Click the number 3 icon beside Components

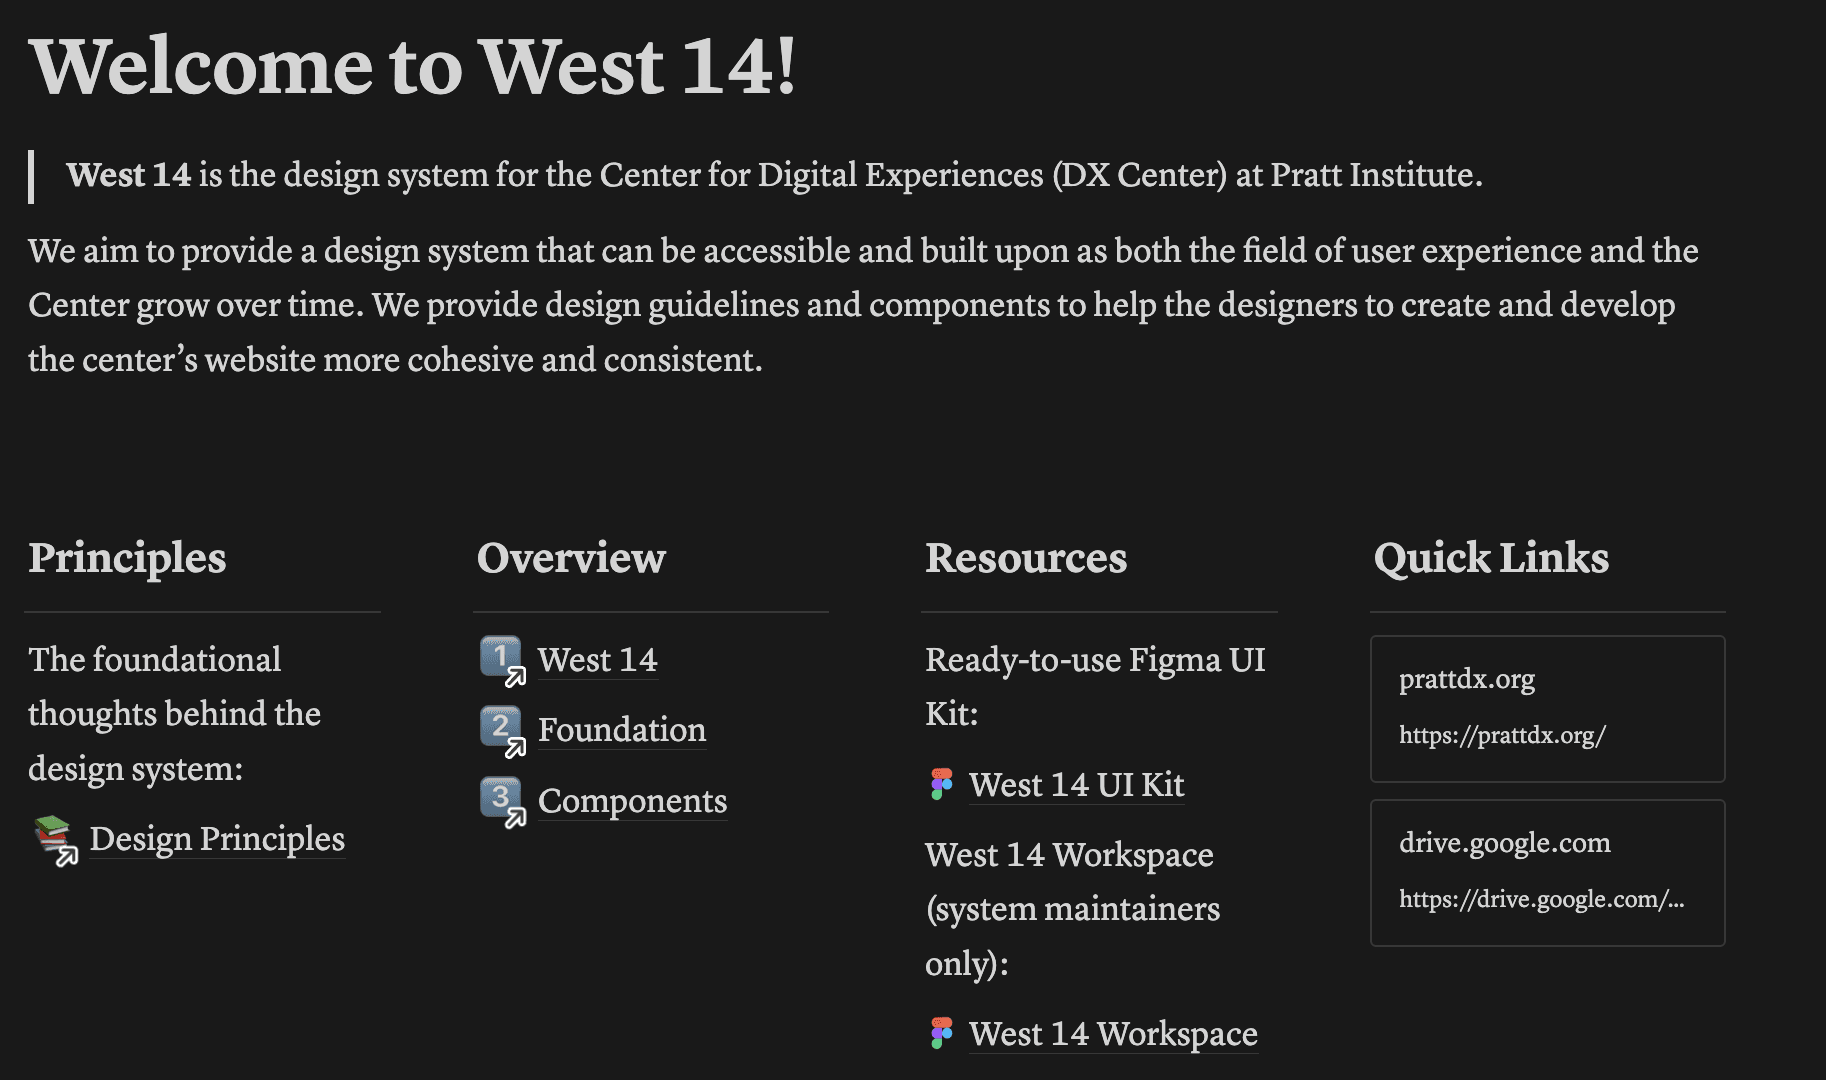coord(503,802)
